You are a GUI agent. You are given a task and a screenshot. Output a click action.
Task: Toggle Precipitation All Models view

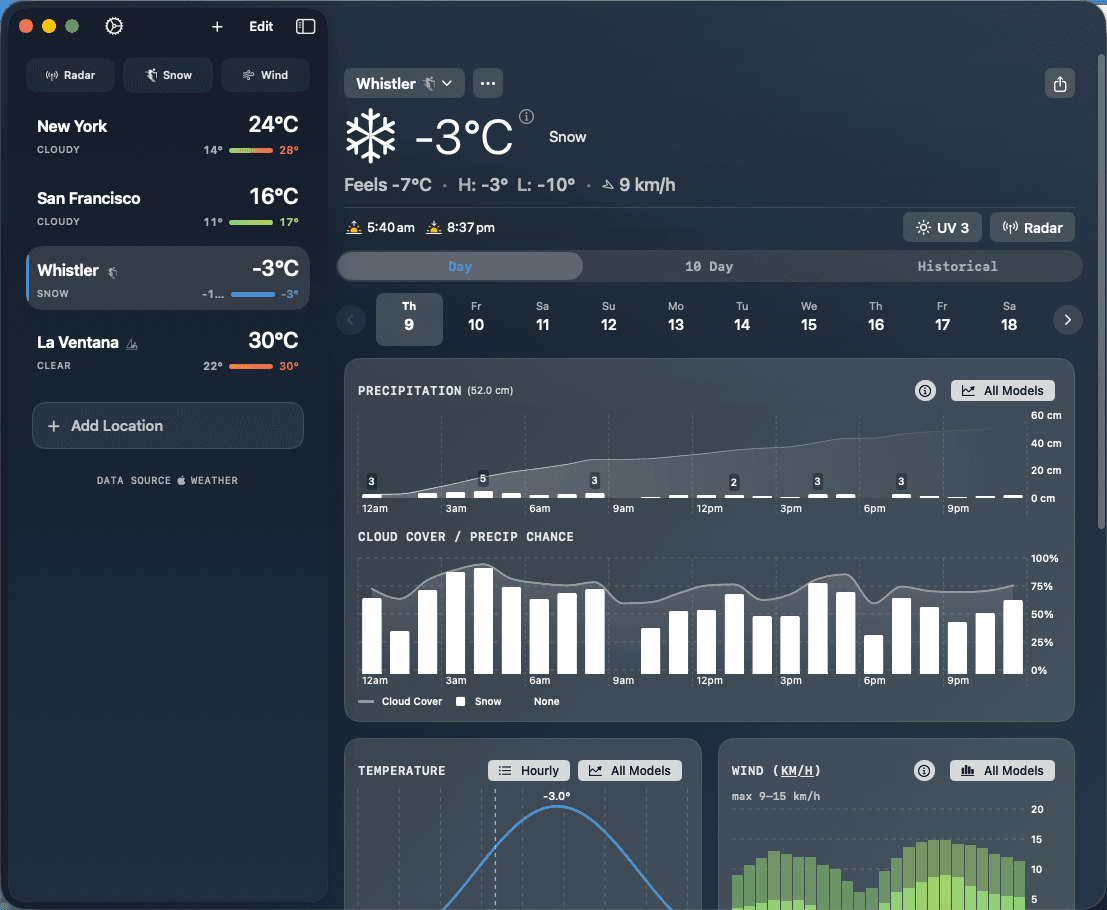(1003, 390)
